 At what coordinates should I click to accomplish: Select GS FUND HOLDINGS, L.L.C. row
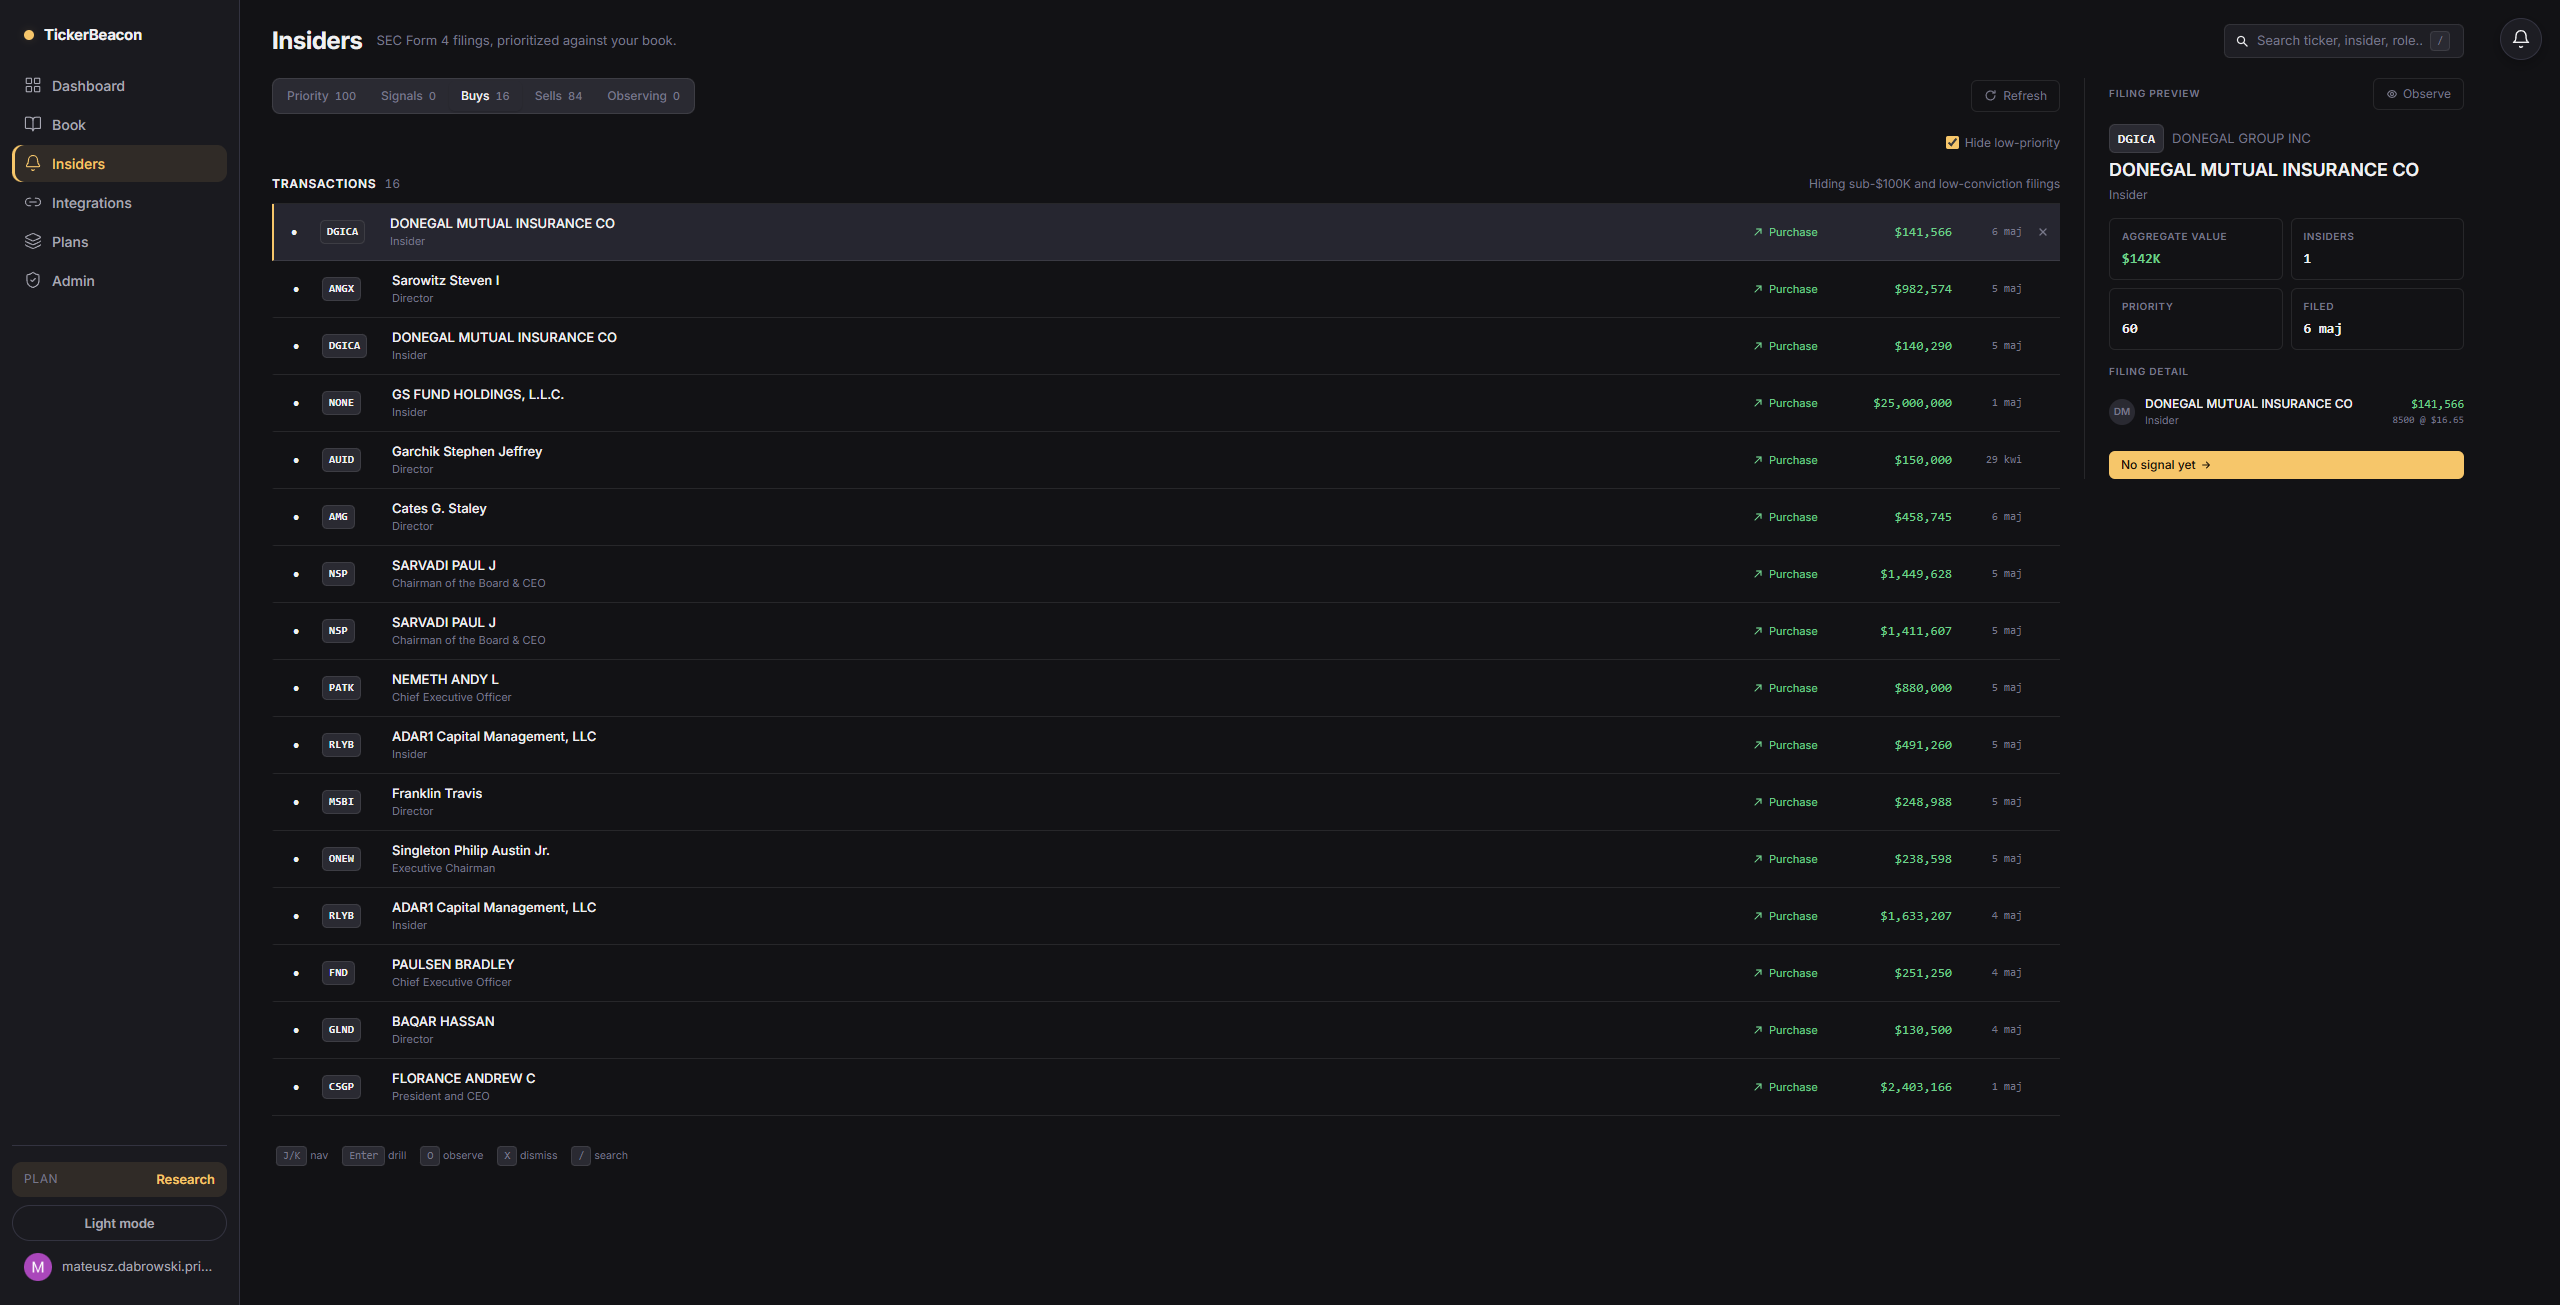click(x=1166, y=403)
